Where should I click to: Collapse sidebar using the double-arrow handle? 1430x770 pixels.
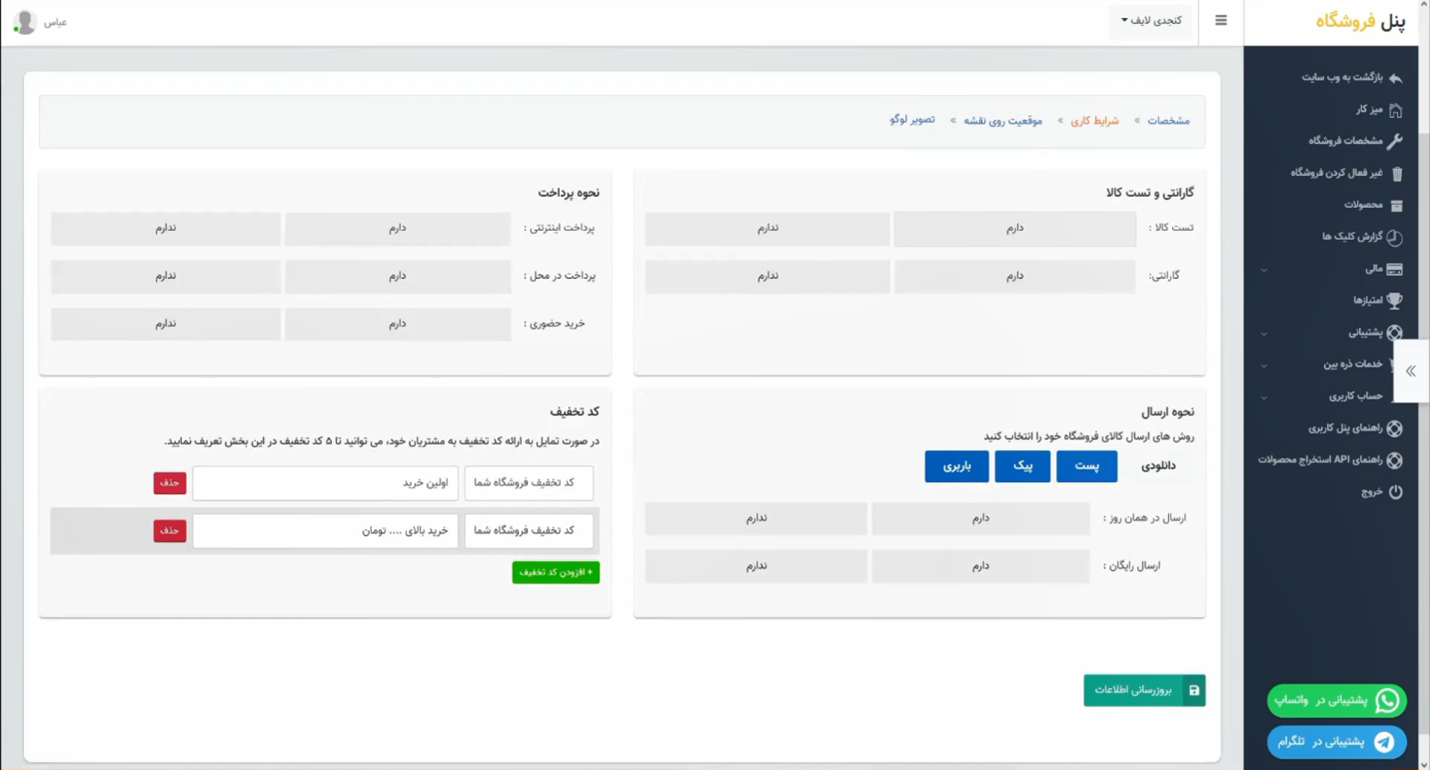[1410, 371]
